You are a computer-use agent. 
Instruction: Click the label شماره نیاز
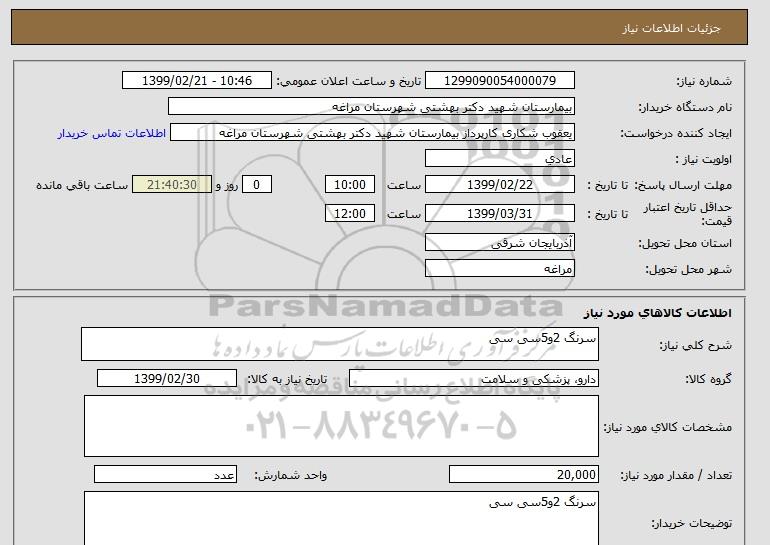704,81
